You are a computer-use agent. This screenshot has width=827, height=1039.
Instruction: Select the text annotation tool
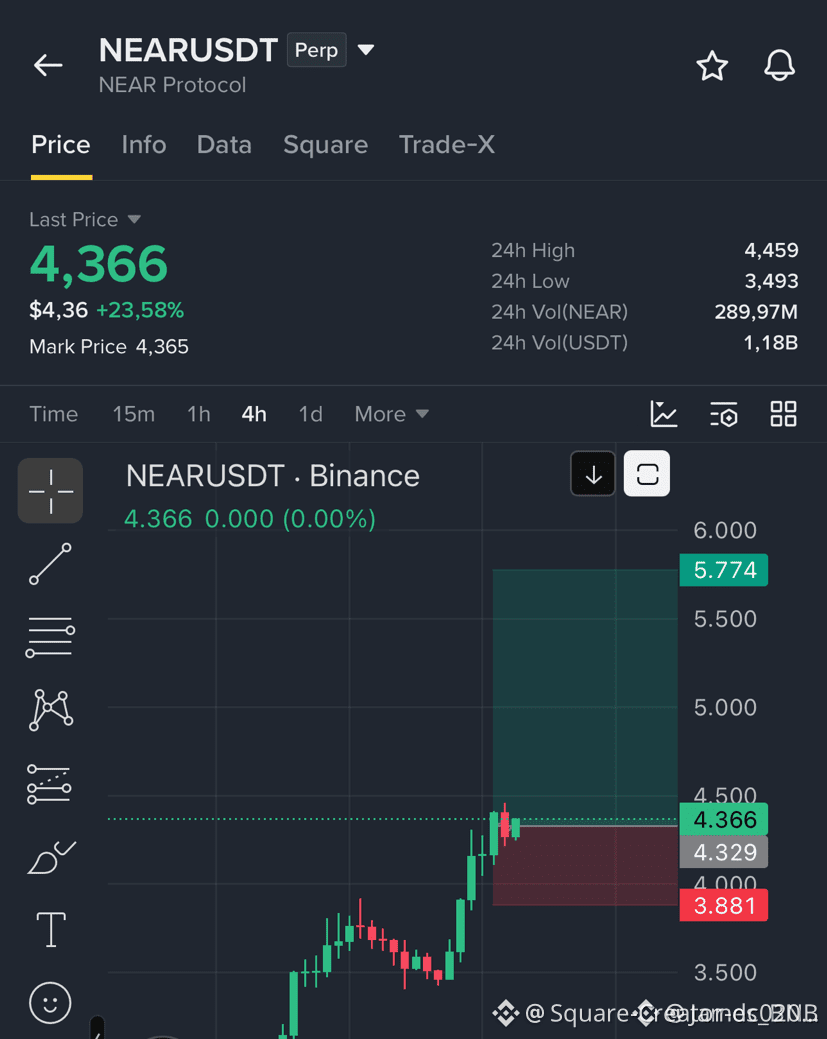pos(51,929)
